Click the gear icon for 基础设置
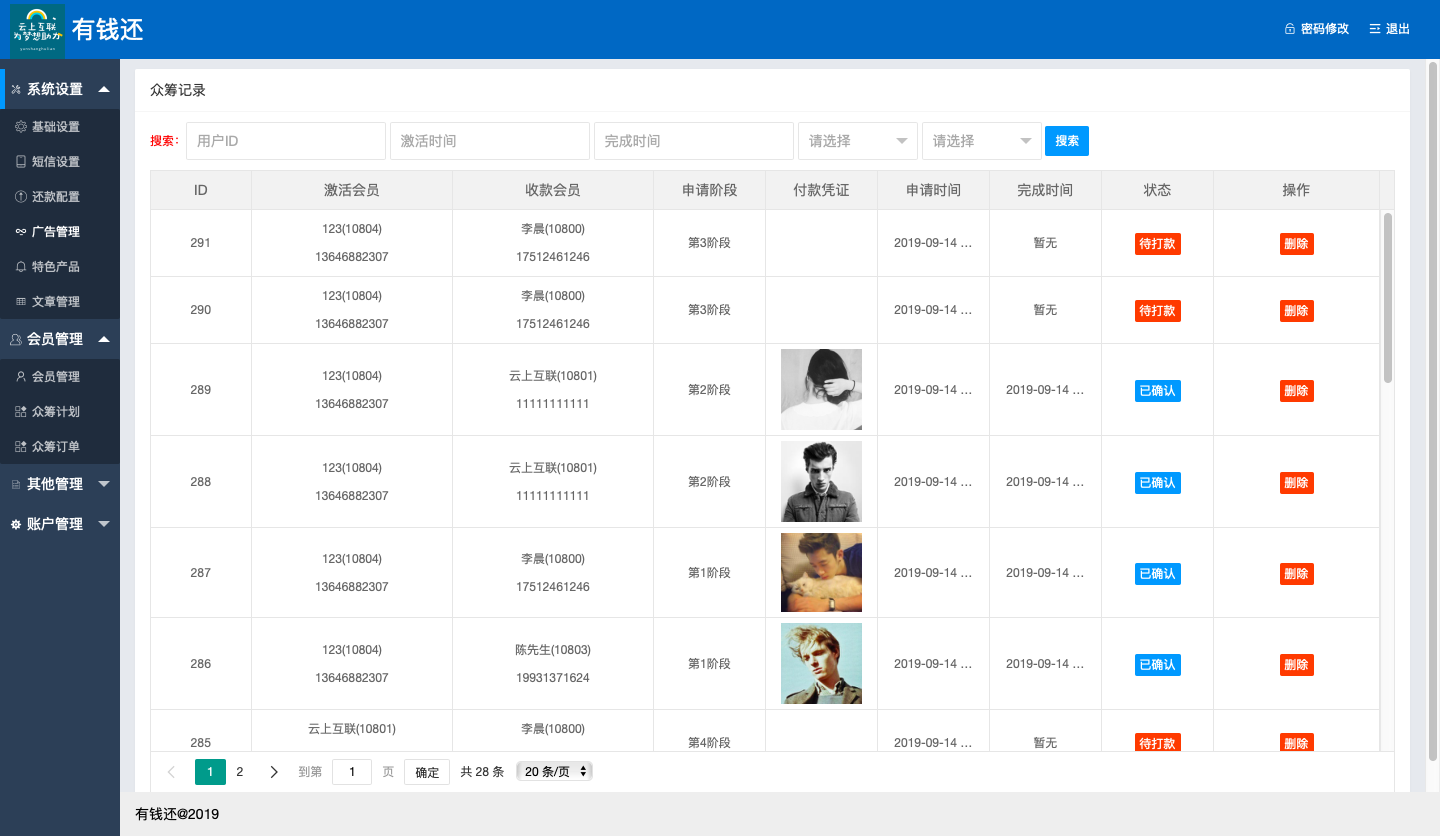Image resolution: width=1440 pixels, height=836 pixels. point(21,127)
